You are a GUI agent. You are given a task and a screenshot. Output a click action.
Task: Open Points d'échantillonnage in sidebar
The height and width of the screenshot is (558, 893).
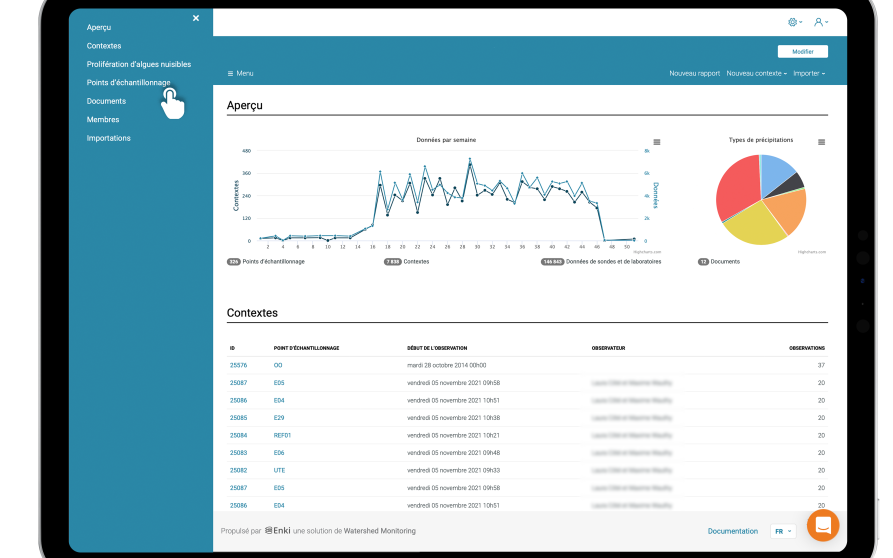(x=128, y=83)
